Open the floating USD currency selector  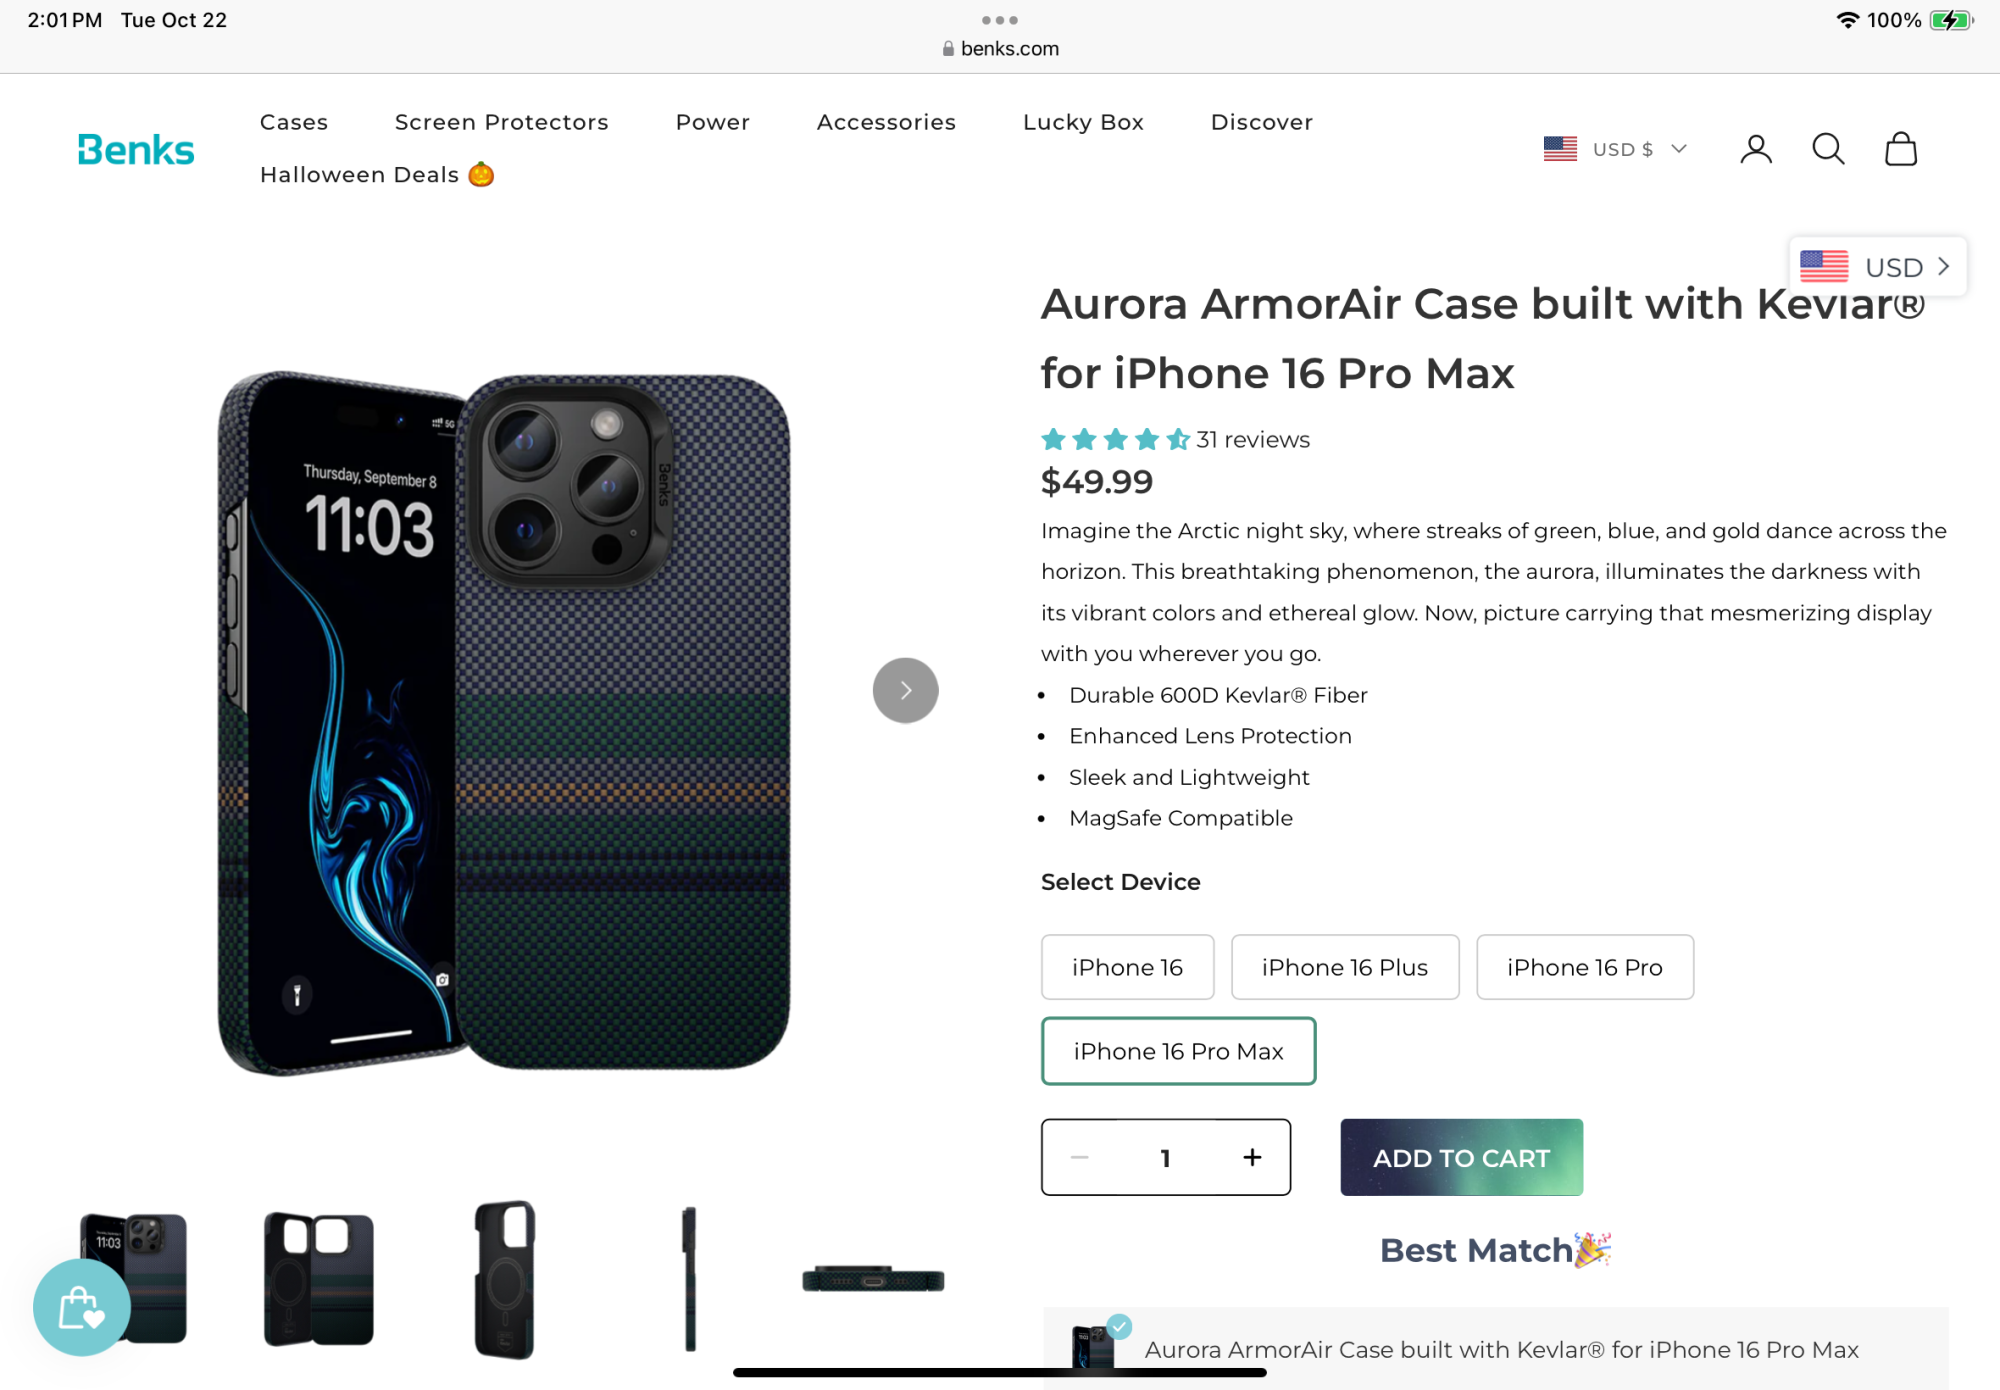point(1877,267)
